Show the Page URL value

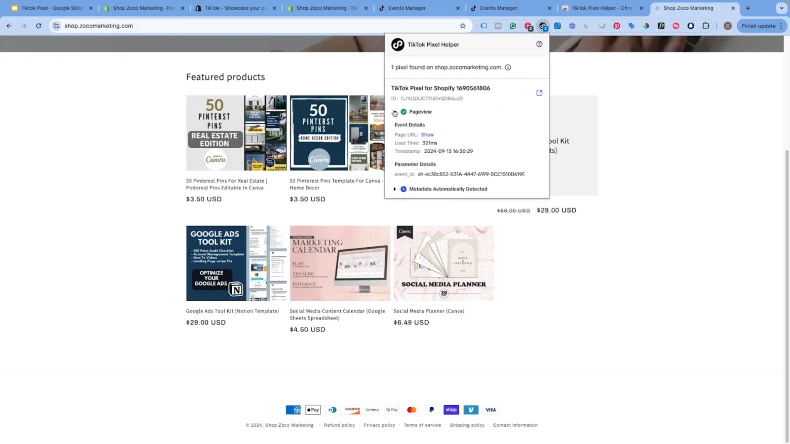(427, 135)
